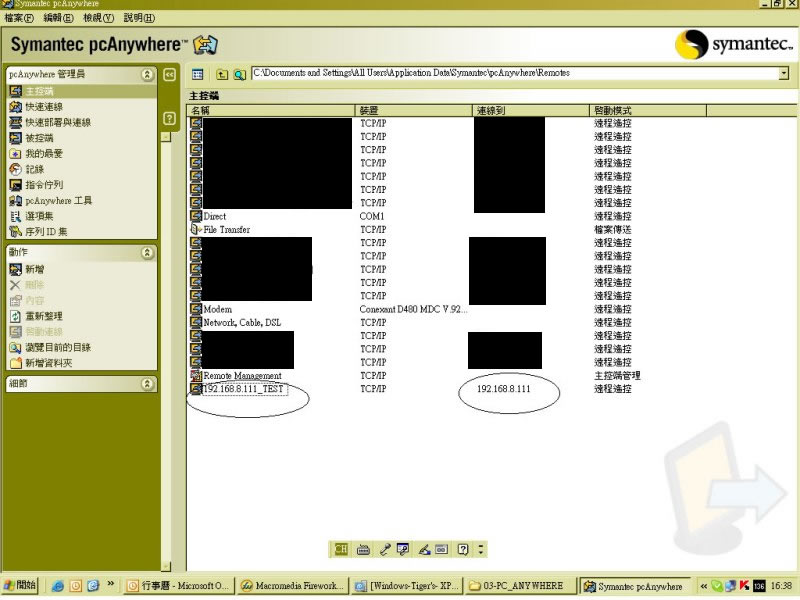Select the Modem connection item
800x600 pixels.
pos(217,309)
